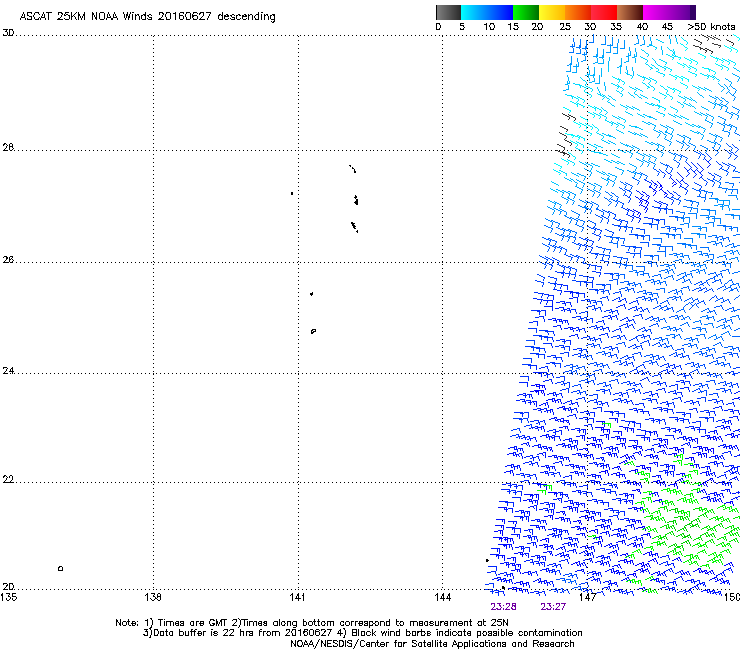This screenshot has width=740, height=650.
Task: Click the 23:28 swath time label
Action: click(503, 607)
